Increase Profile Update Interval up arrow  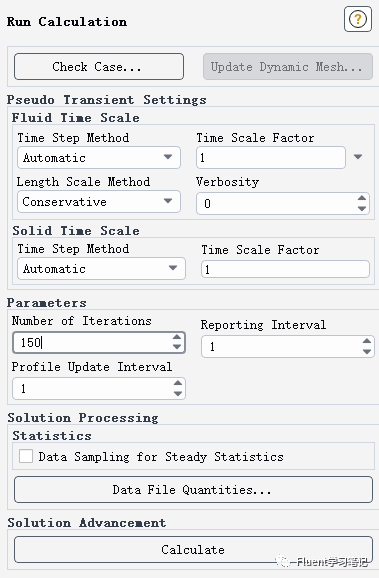pyautogui.click(x=178, y=383)
